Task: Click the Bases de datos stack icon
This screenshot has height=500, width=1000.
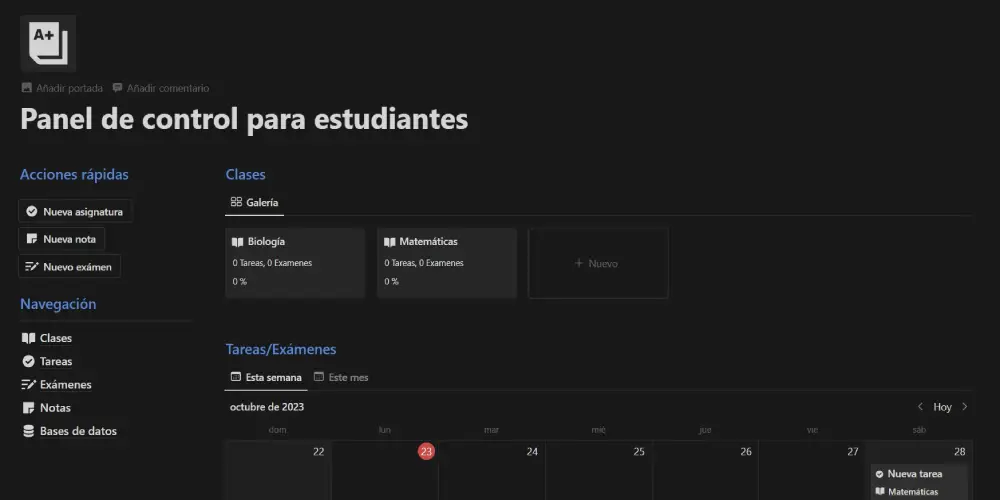Action: click(28, 431)
